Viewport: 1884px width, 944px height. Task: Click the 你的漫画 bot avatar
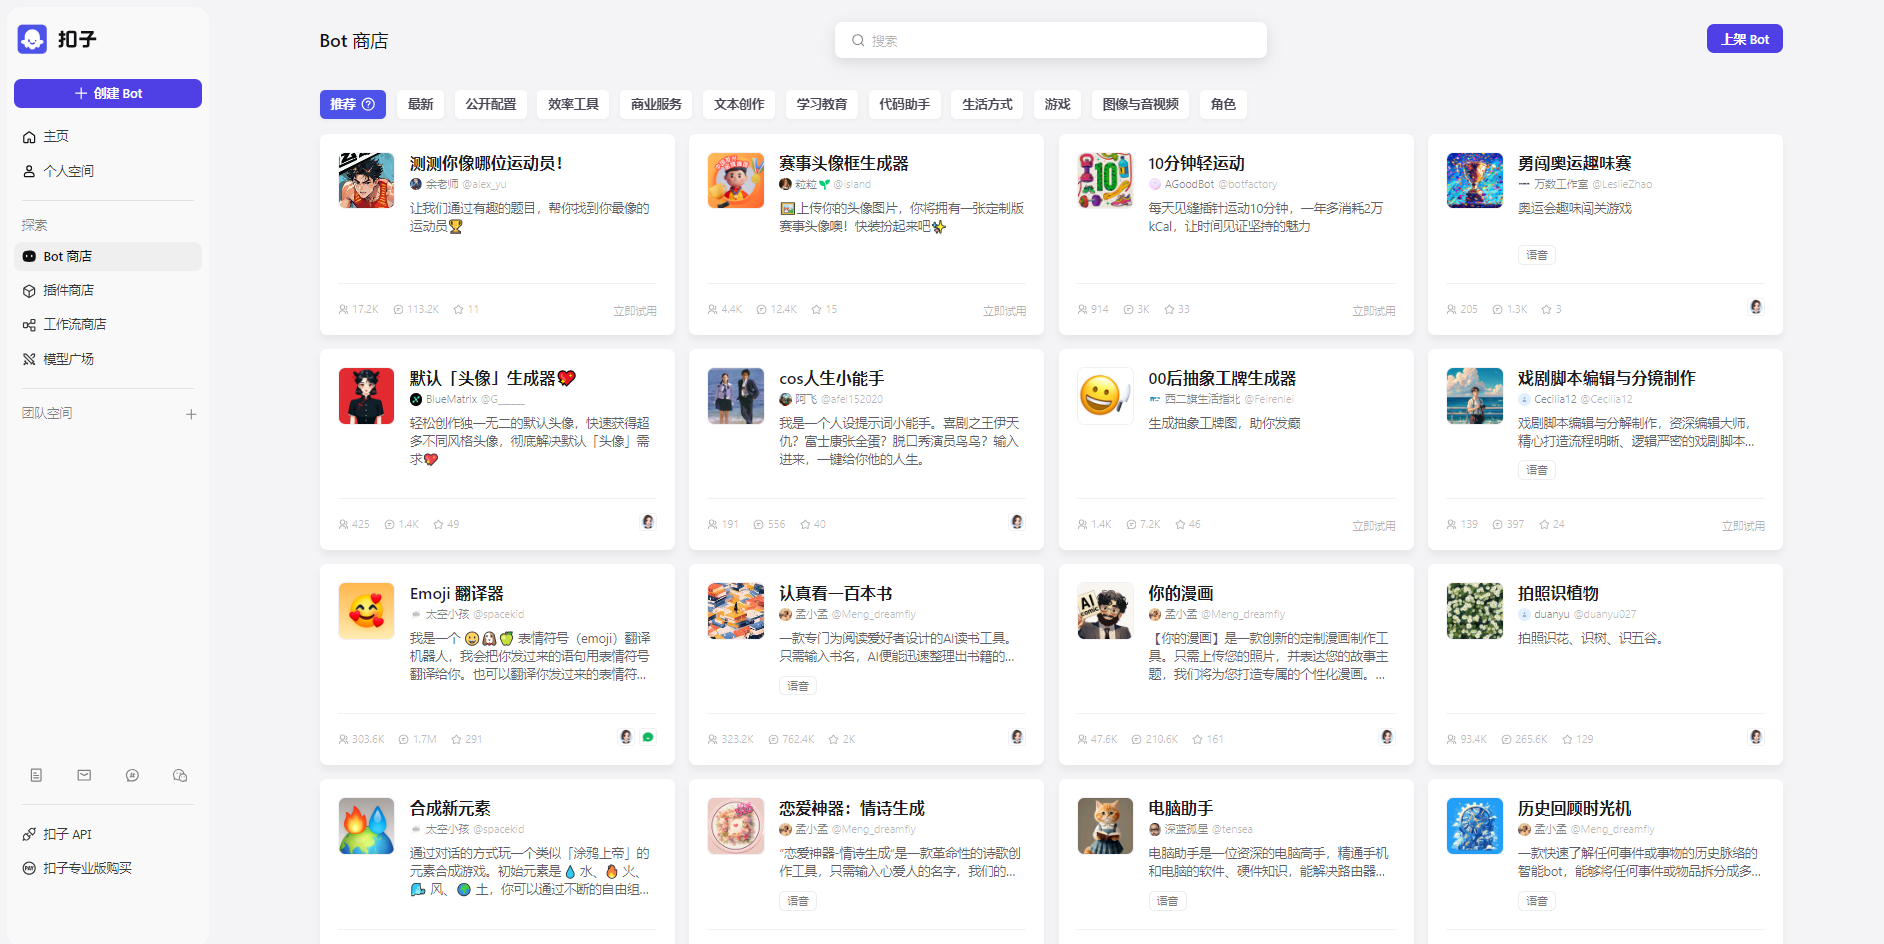point(1105,610)
